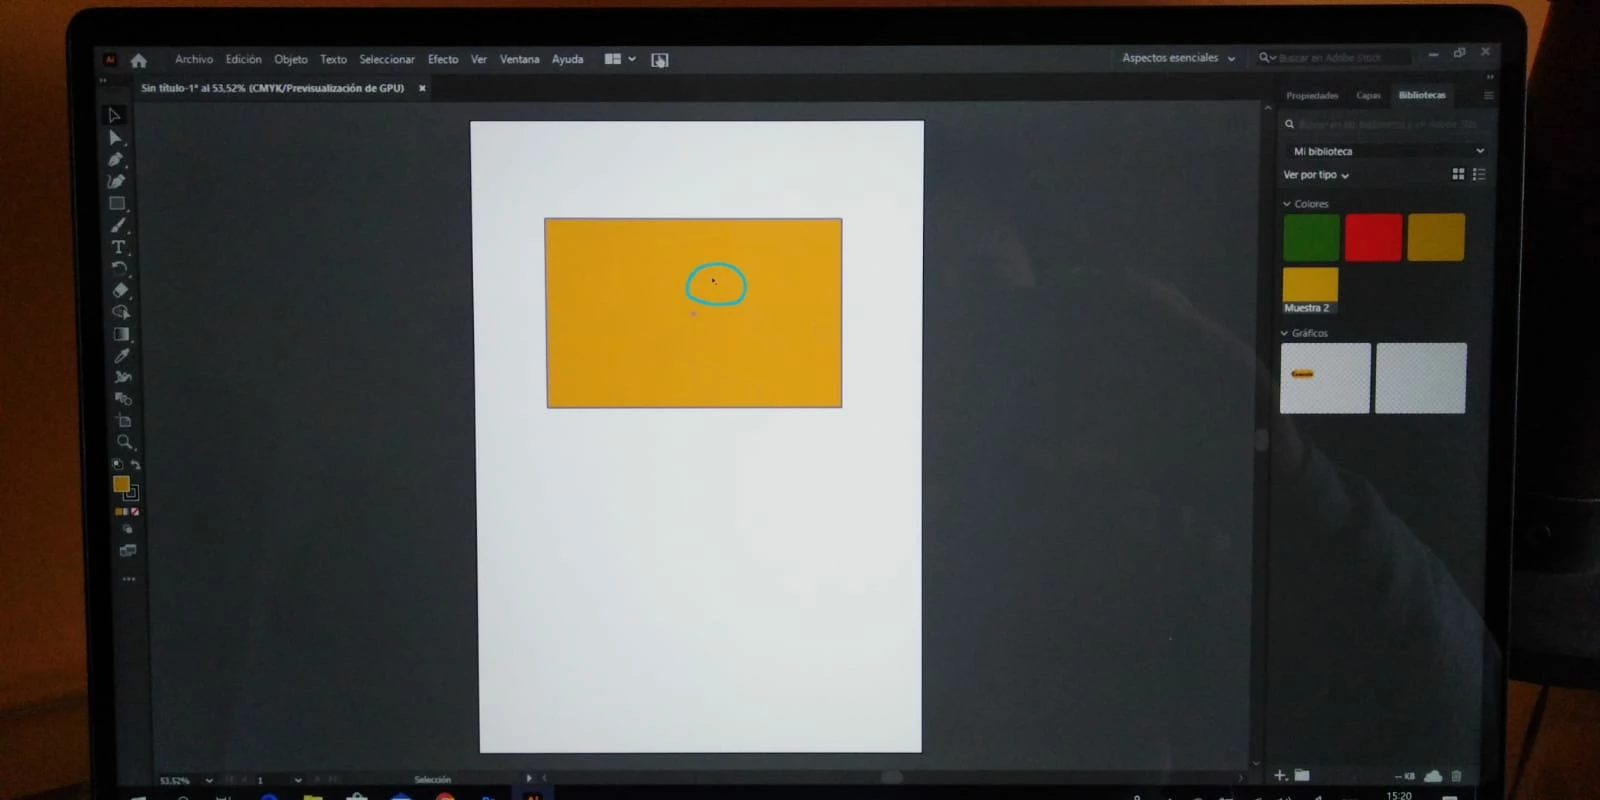Viewport: 1600px width, 800px height.
Task: Select the Puppet Warp tool
Action: pyautogui.click(x=123, y=377)
